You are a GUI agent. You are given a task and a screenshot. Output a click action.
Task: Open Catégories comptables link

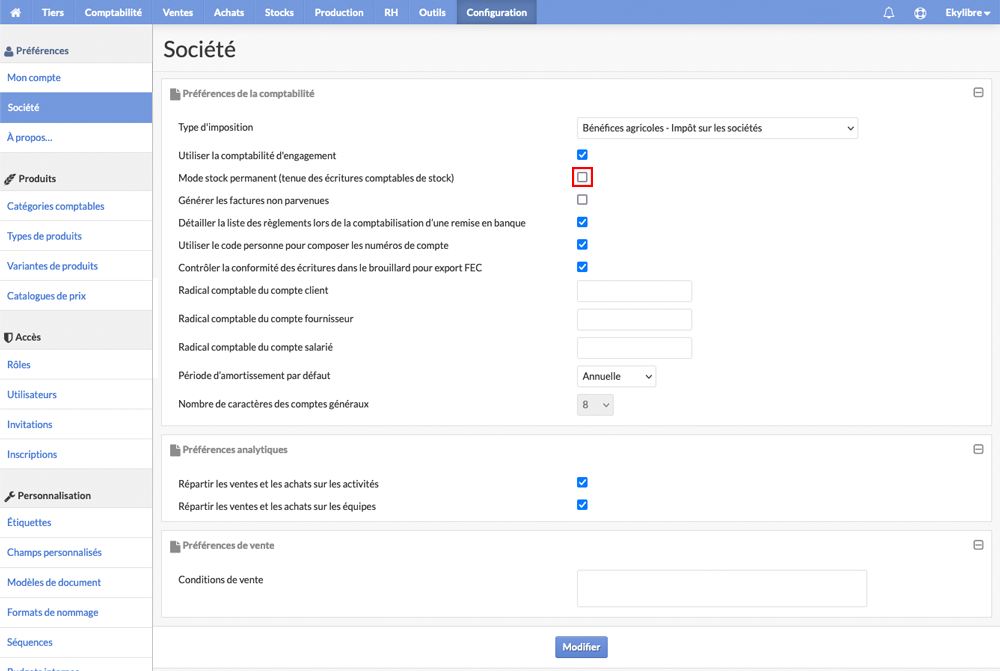tap(76, 206)
